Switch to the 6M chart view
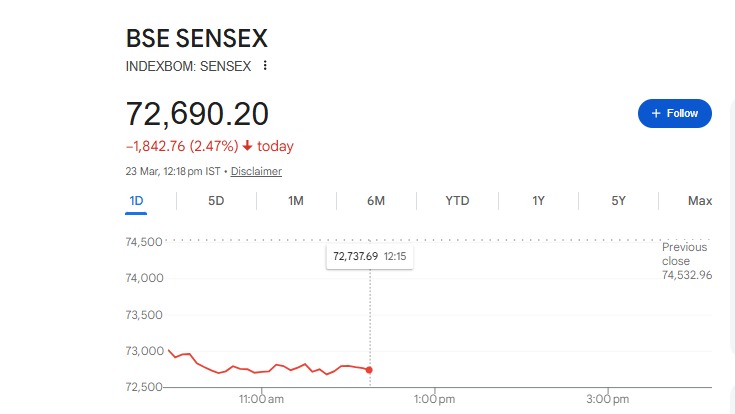 point(376,201)
